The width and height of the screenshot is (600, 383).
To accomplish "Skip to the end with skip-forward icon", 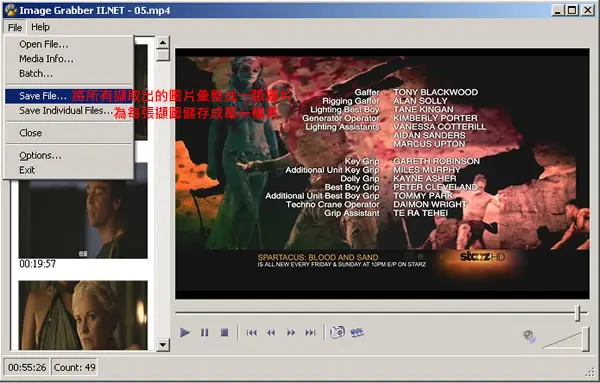I will (x=310, y=333).
